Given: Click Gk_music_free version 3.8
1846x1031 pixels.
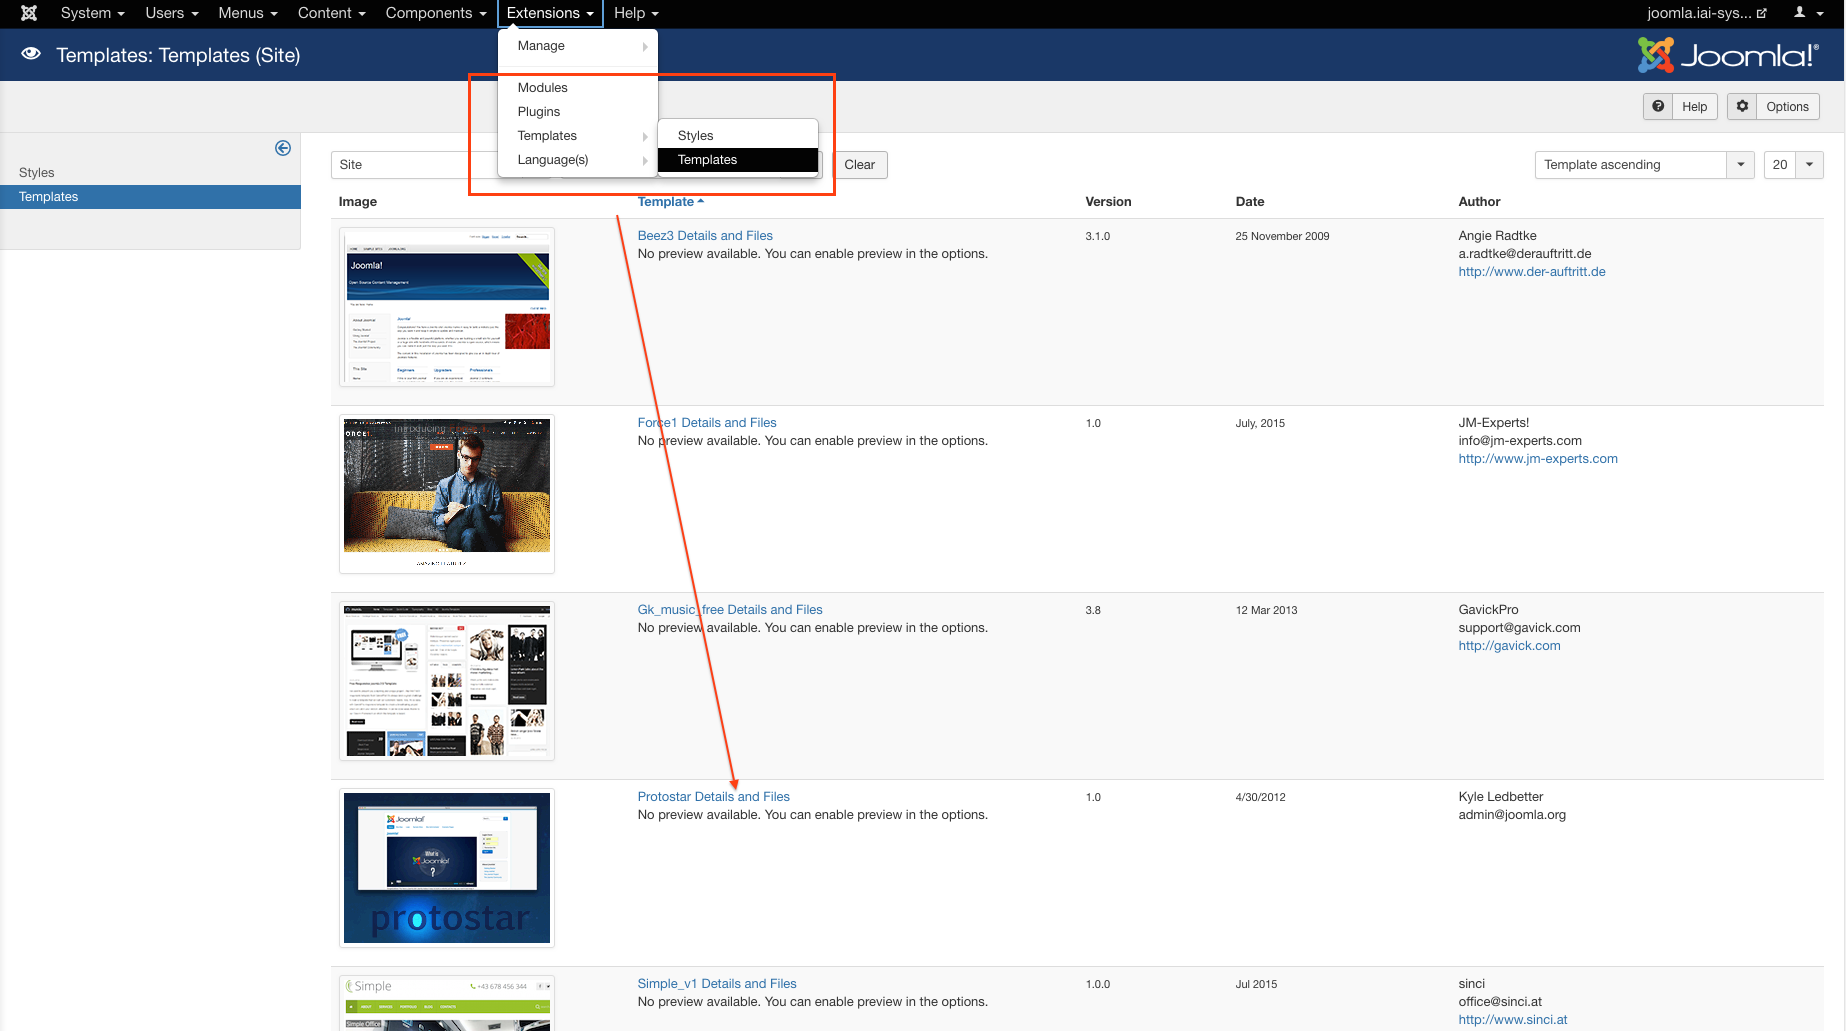Looking at the screenshot, I should click(1093, 610).
